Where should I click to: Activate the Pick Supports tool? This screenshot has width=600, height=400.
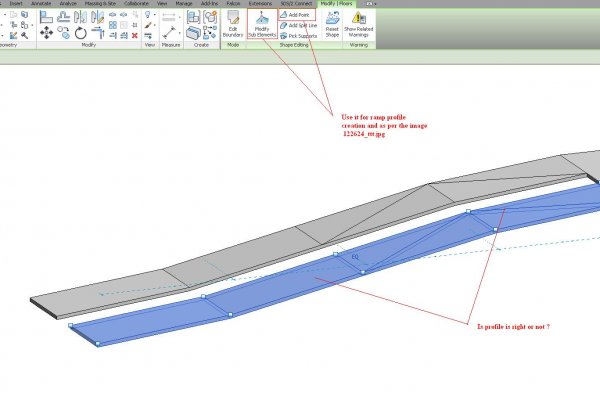coord(297,35)
